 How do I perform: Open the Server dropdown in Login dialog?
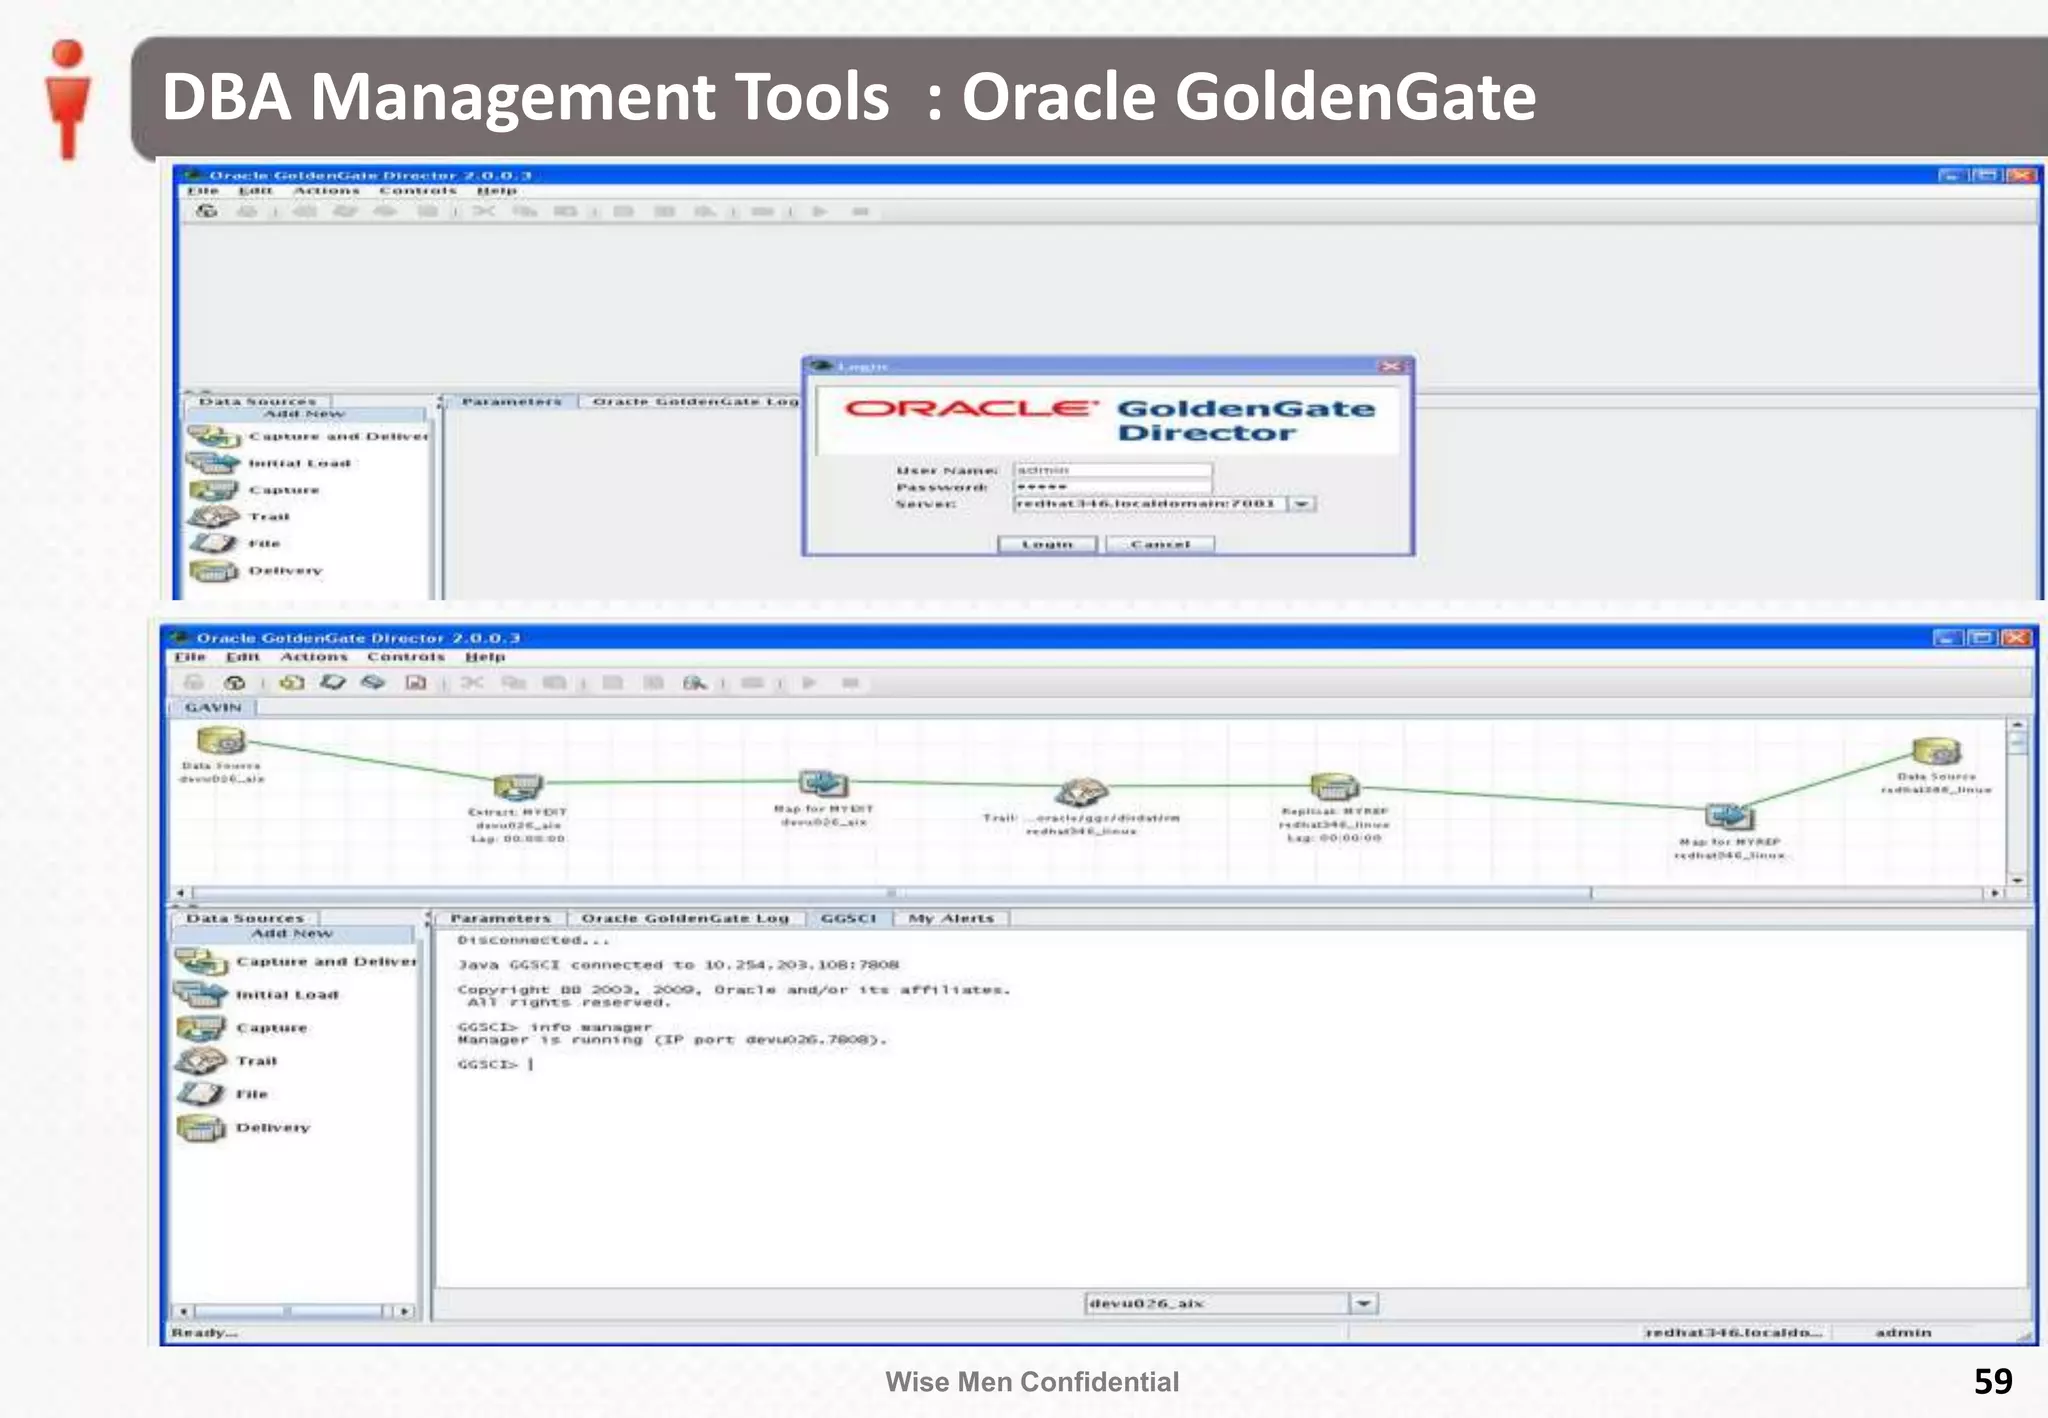pyautogui.click(x=1301, y=504)
